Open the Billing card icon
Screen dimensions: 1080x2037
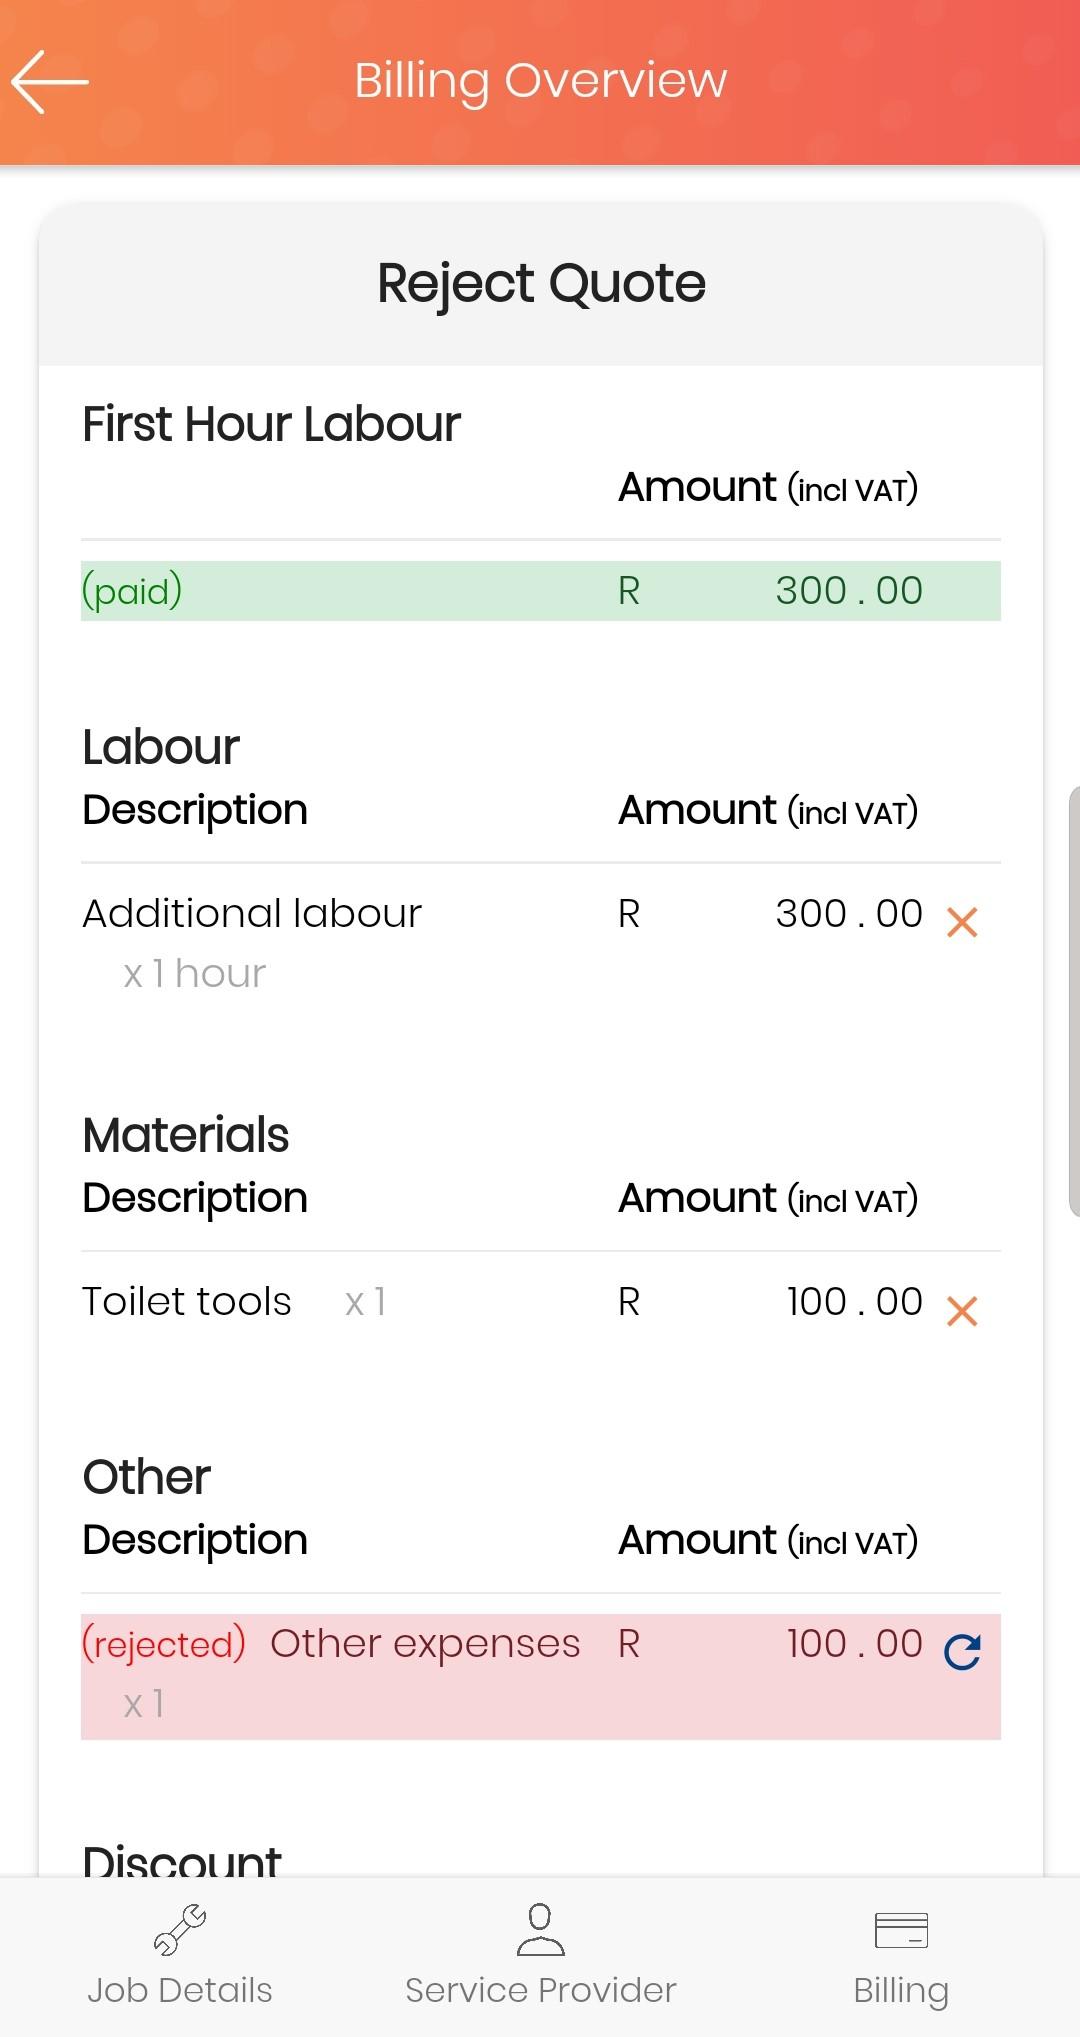pyautogui.click(x=901, y=1930)
